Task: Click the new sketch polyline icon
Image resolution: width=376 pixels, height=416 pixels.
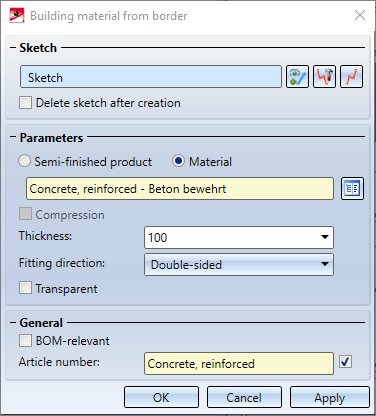Action: 351,77
